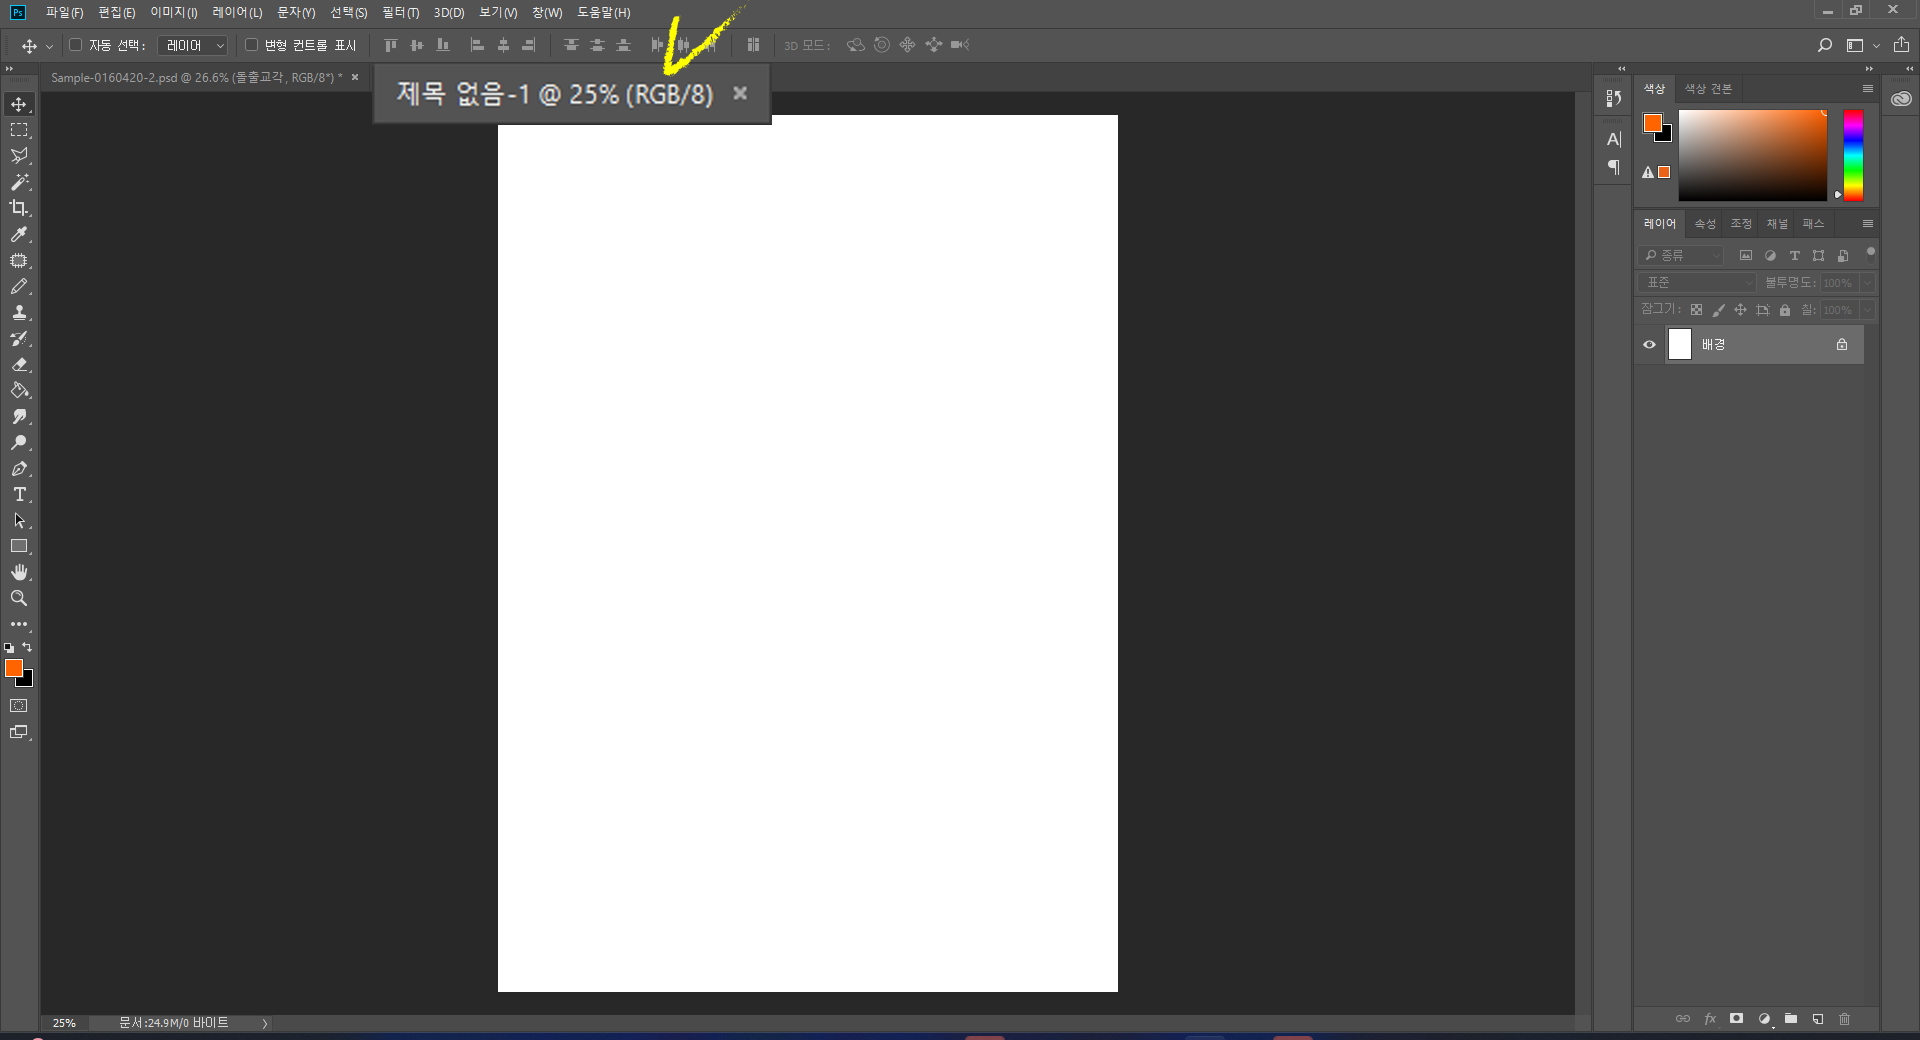Open the search magnifier icon
The image size is (1920, 1040).
pyautogui.click(x=1825, y=45)
